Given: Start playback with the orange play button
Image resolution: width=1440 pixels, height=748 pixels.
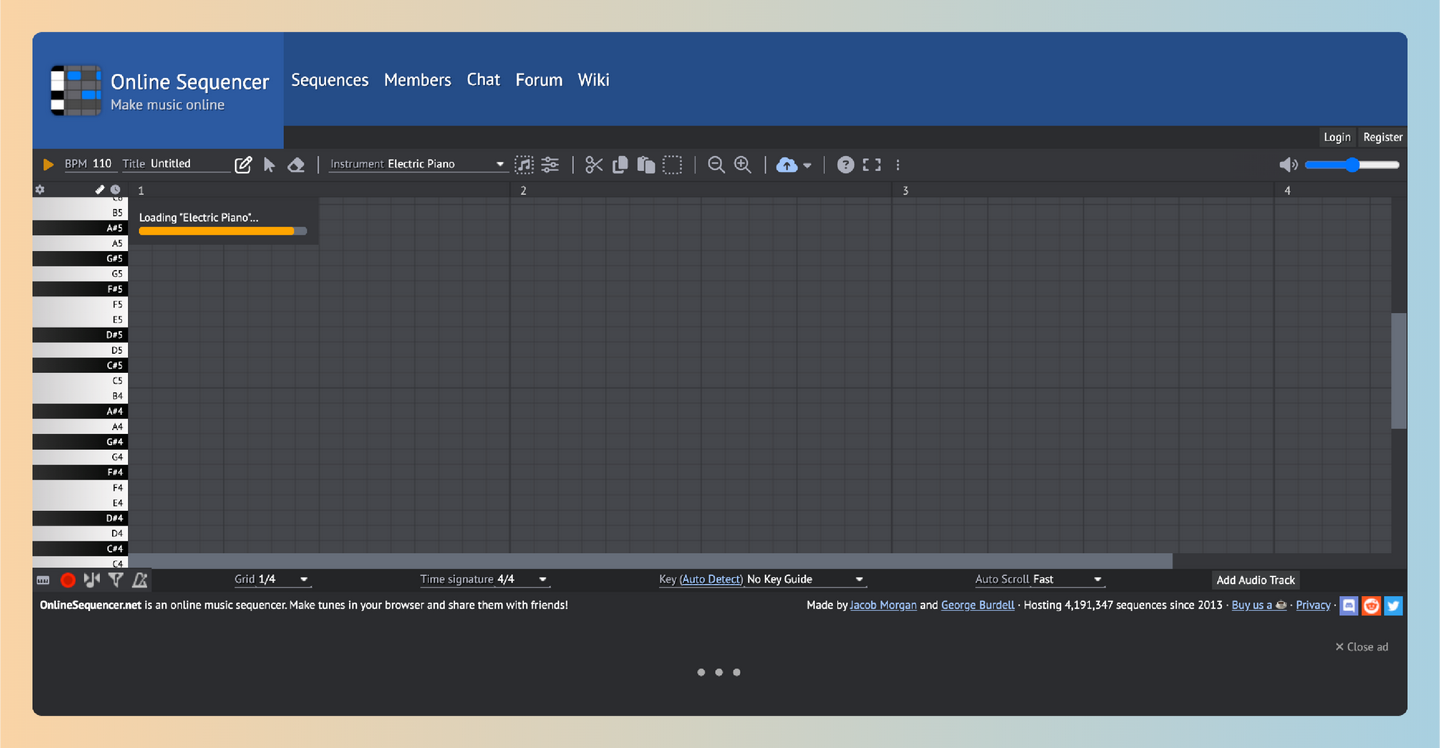Looking at the screenshot, I should (48, 164).
